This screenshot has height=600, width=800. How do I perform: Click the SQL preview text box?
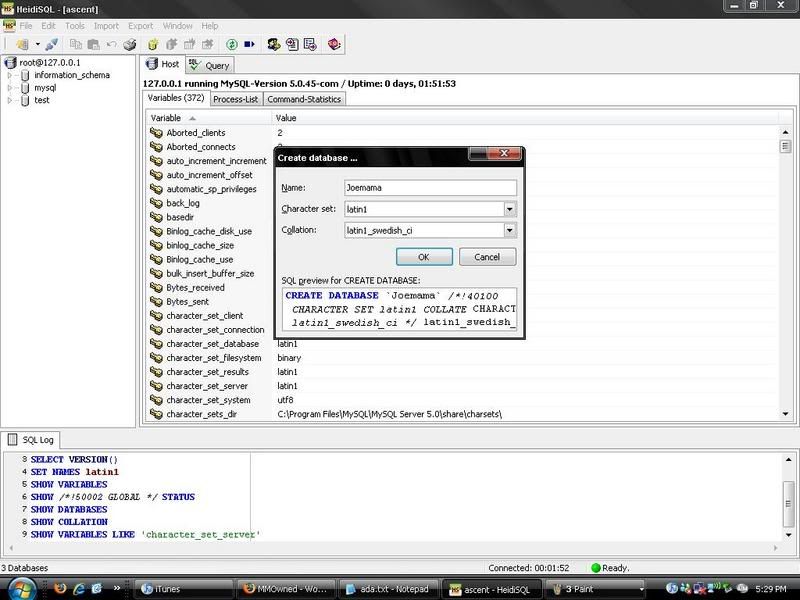pos(399,309)
